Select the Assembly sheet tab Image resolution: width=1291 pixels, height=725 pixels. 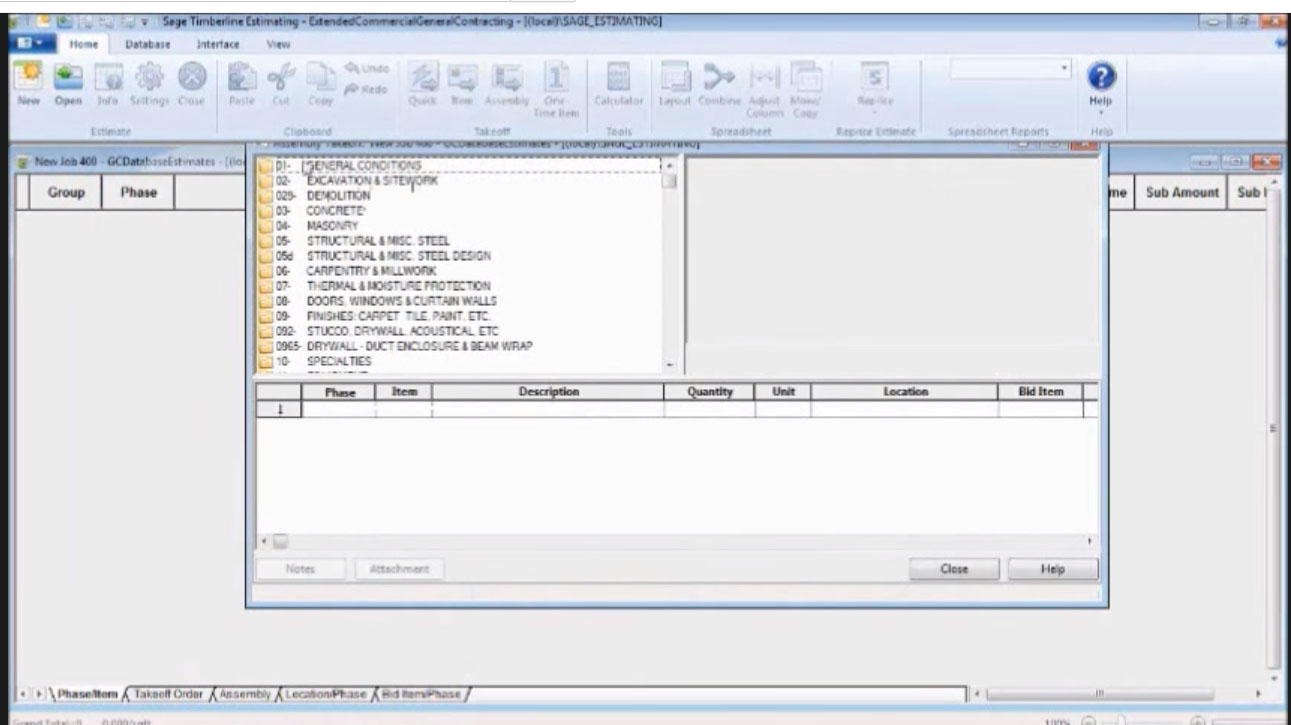tap(244, 692)
